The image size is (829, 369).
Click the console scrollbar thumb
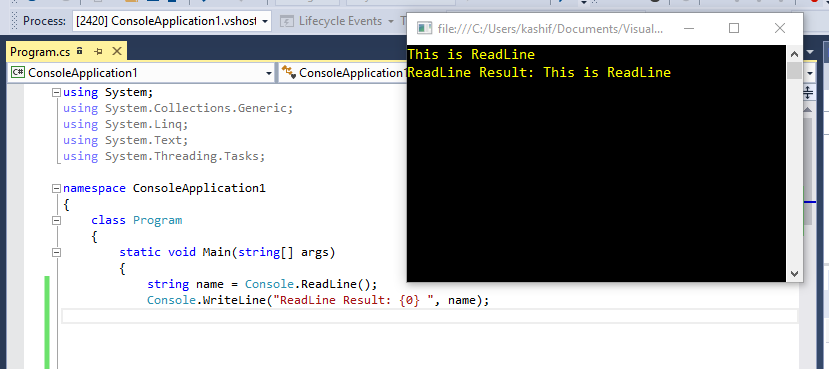tap(794, 70)
